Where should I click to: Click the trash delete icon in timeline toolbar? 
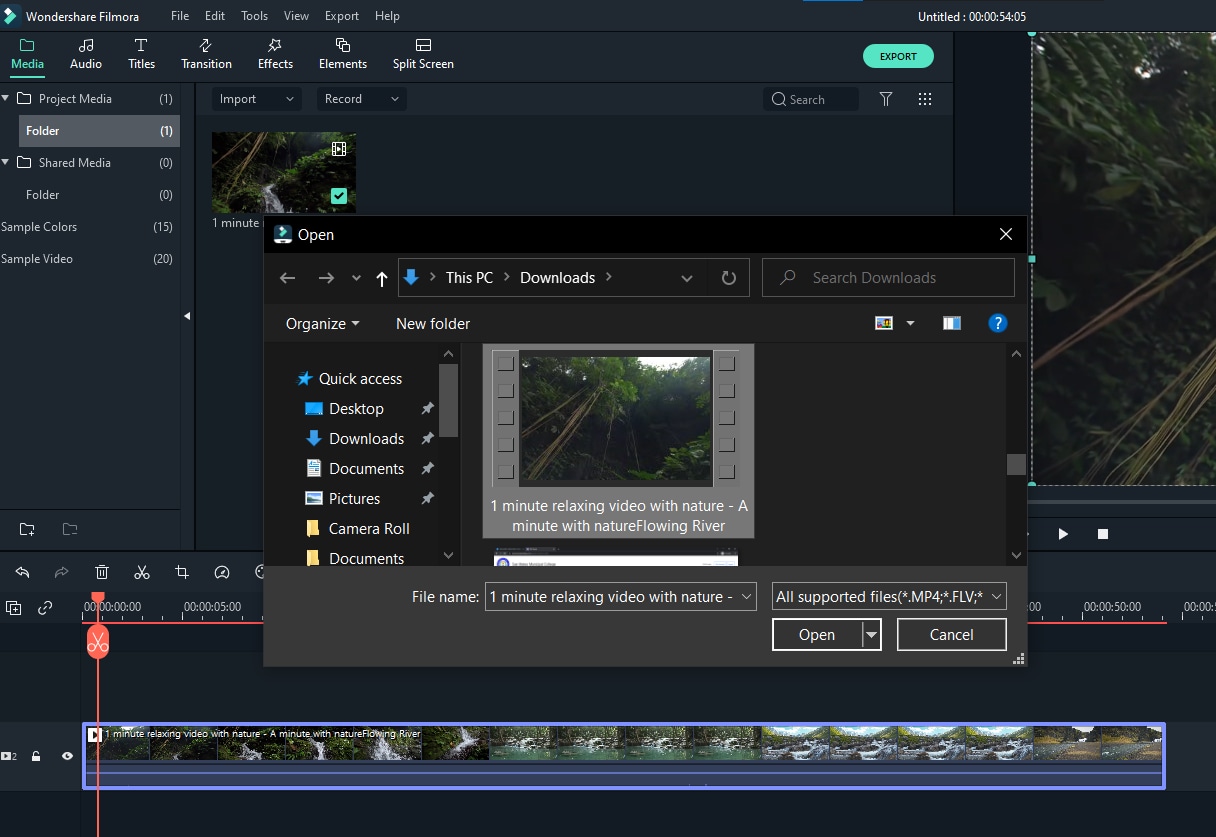(102, 572)
